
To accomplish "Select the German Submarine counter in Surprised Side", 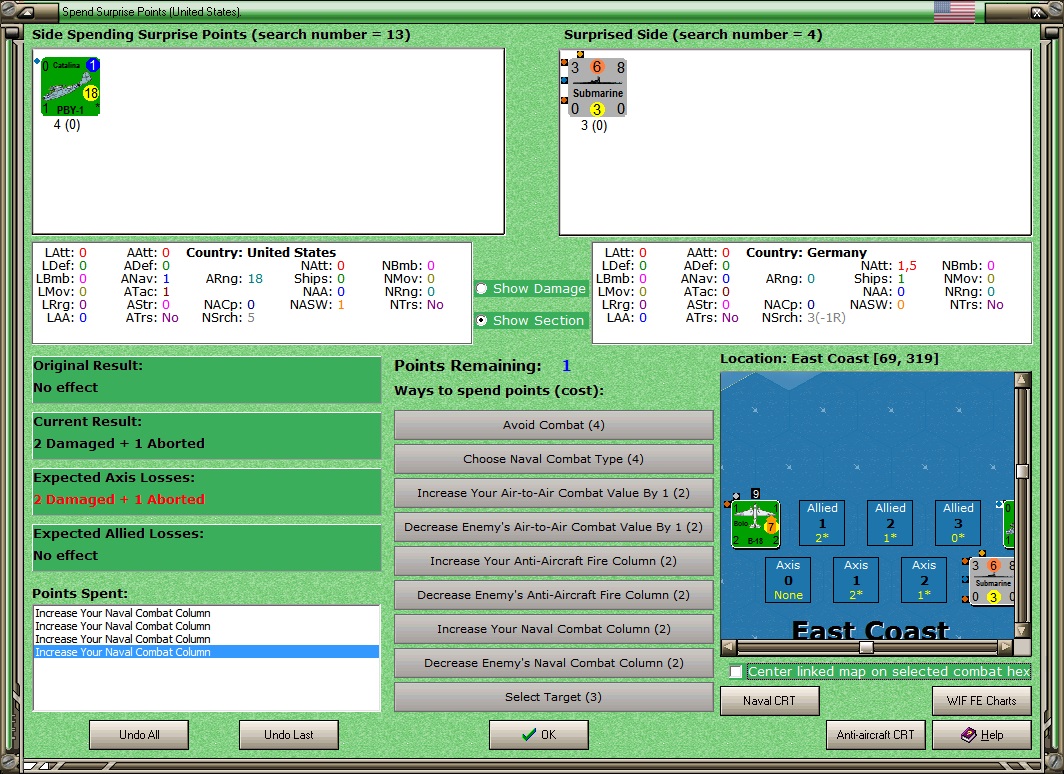I will click(x=597, y=88).
